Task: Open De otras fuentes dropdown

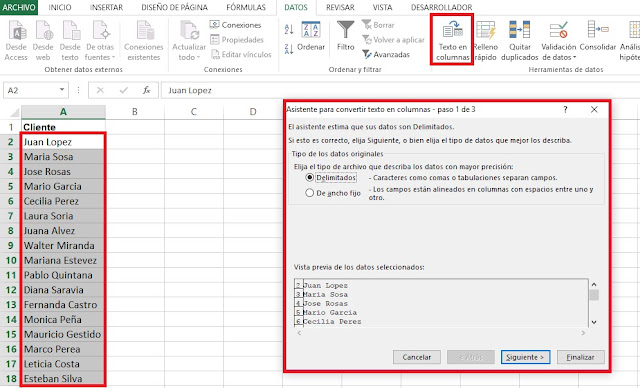Action: pos(100,41)
